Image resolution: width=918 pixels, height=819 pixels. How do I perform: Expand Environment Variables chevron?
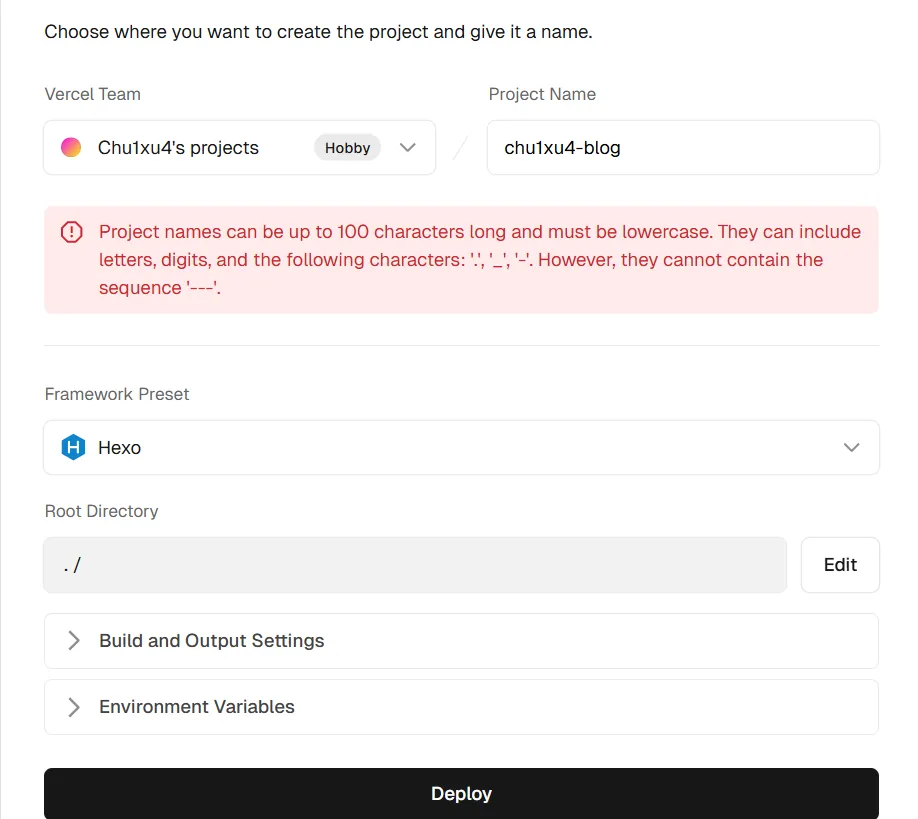[x=74, y=707]
